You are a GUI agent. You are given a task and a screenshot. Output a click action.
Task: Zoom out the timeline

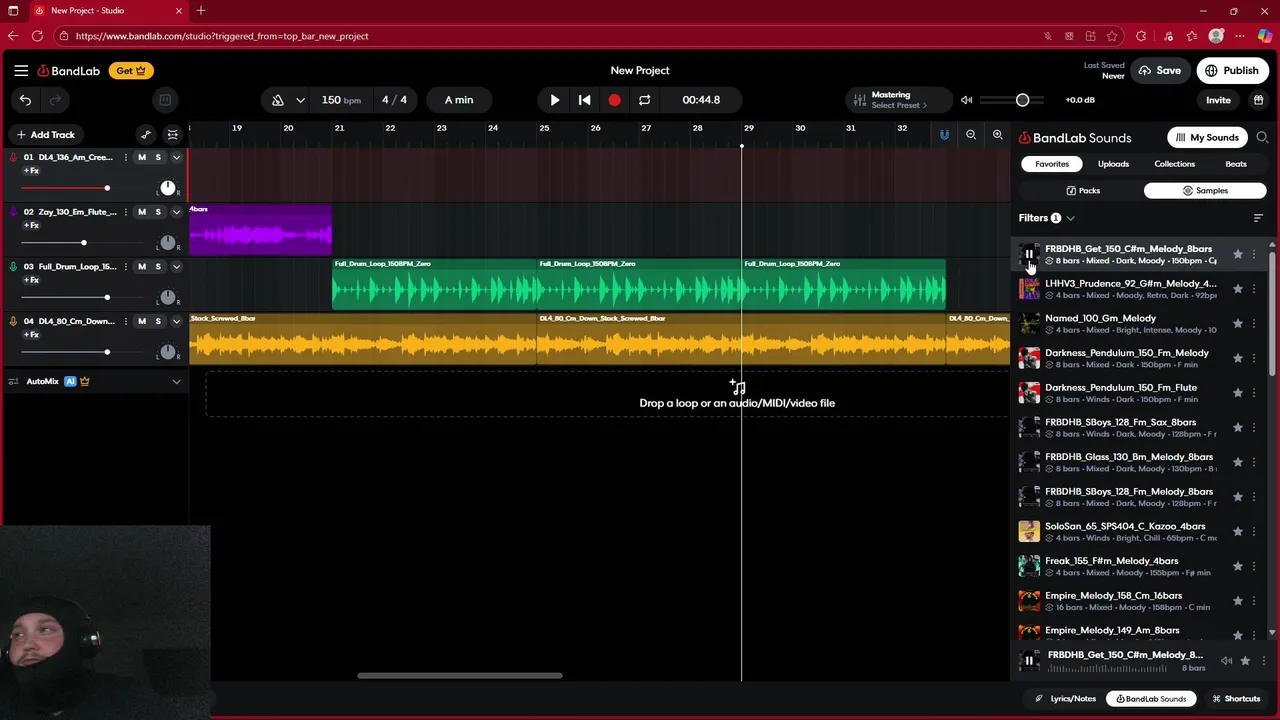(971, 134)
